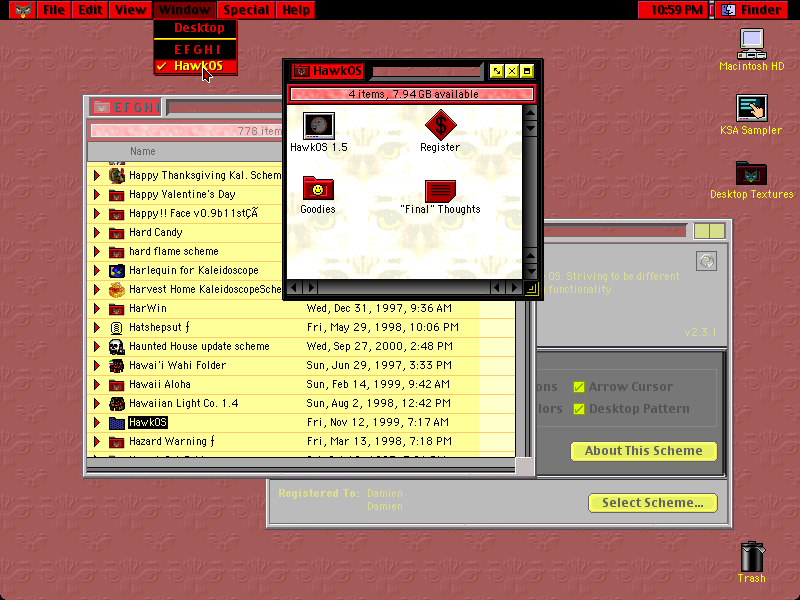Expand the HawkOS folder in list

[96, 422]
